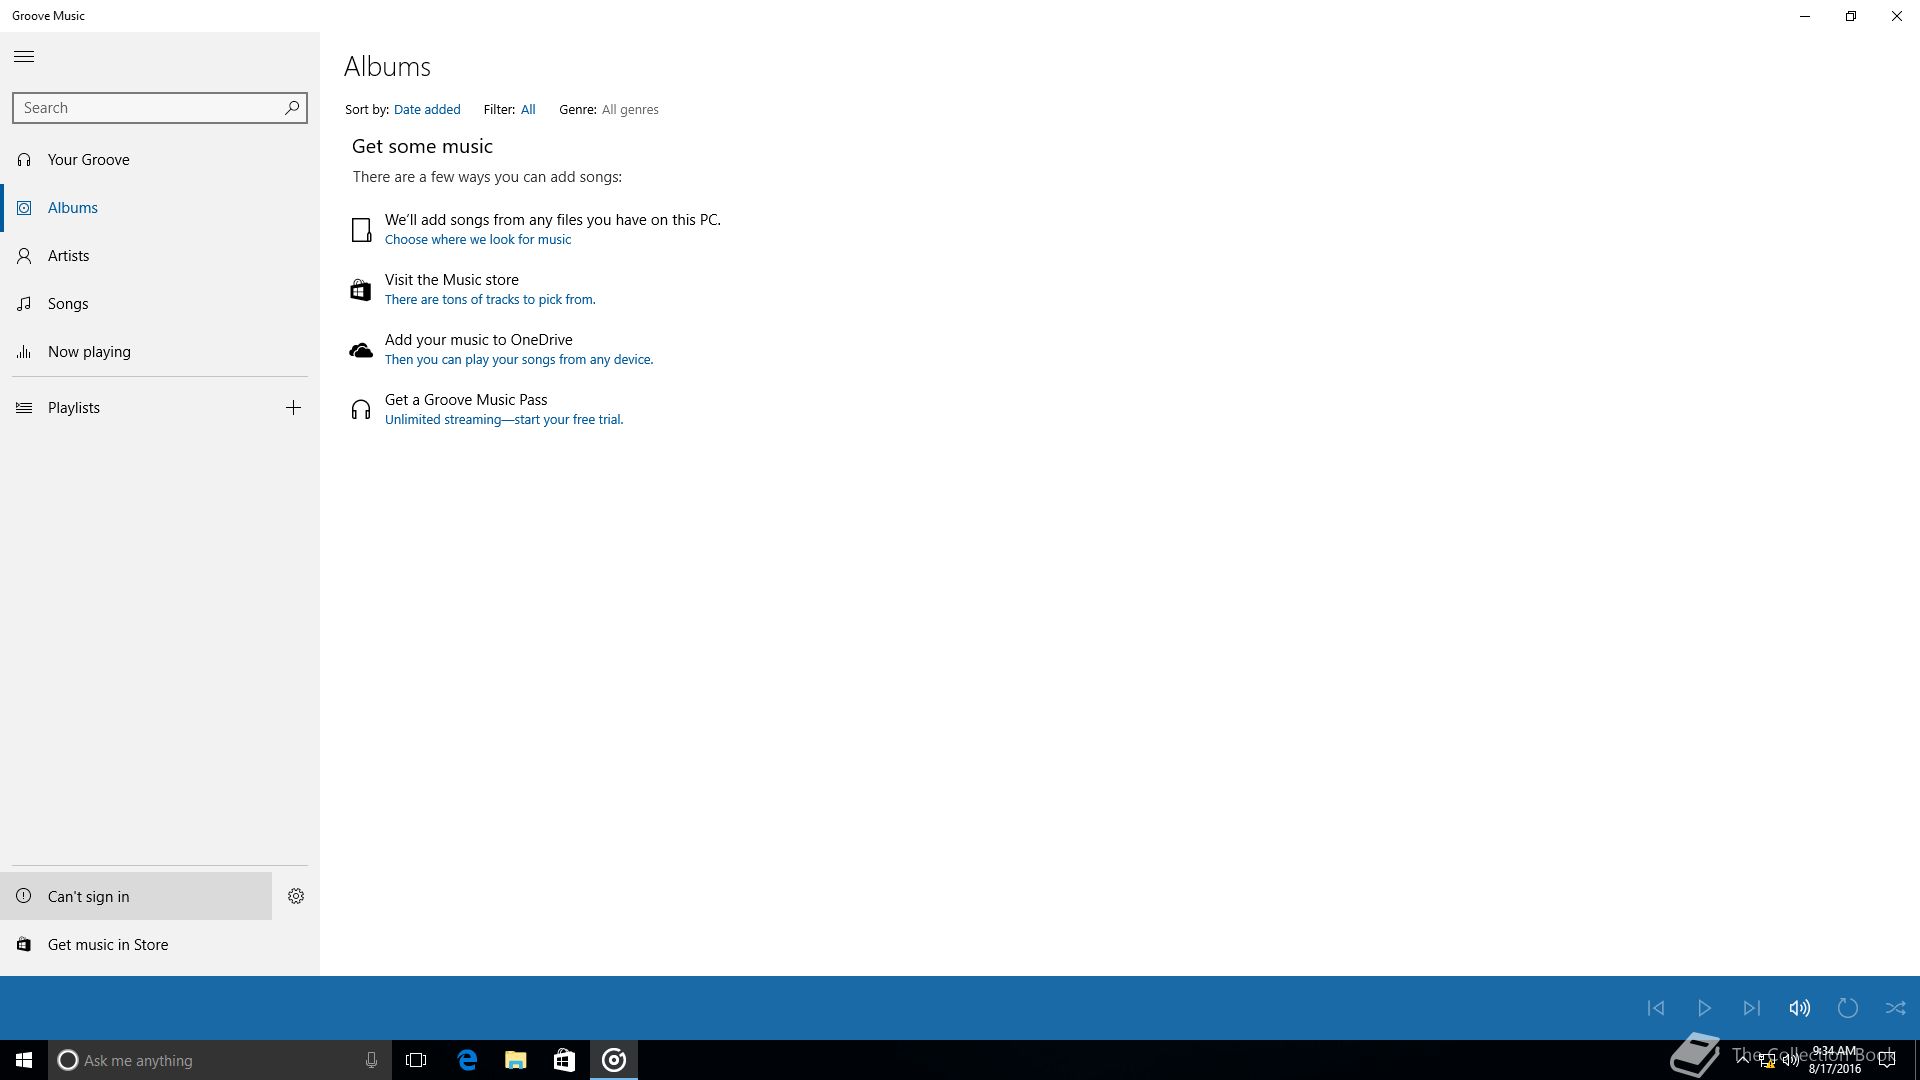Open the player volume control
1920x1080 pixels.
(x=1800, y=1008)
